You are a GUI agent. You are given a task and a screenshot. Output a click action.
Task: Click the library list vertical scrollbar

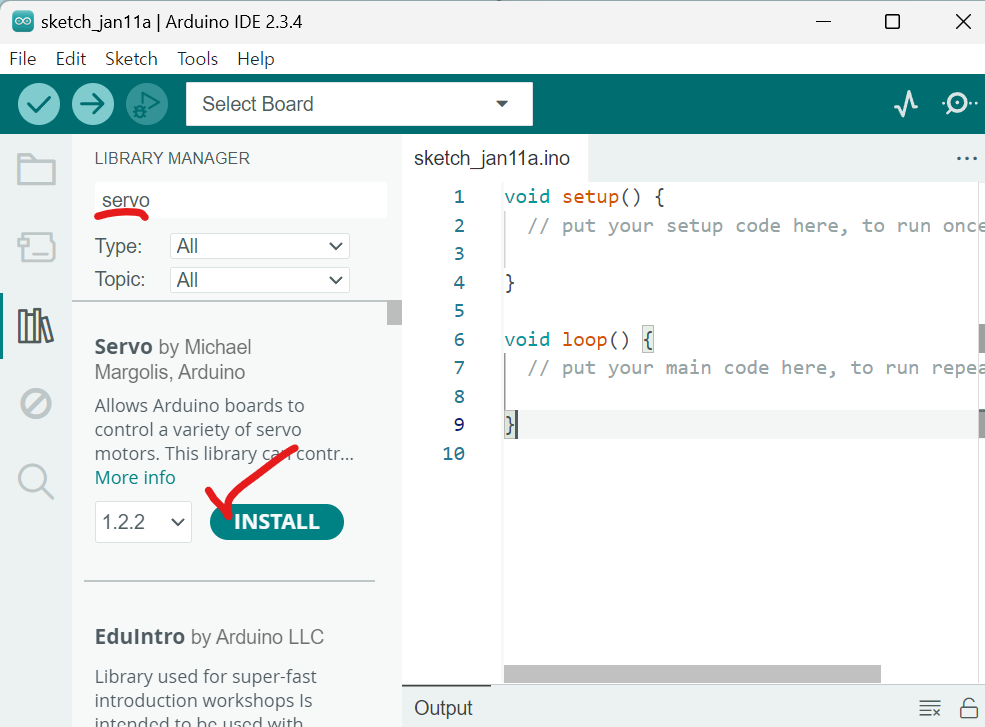pos(394,313)
